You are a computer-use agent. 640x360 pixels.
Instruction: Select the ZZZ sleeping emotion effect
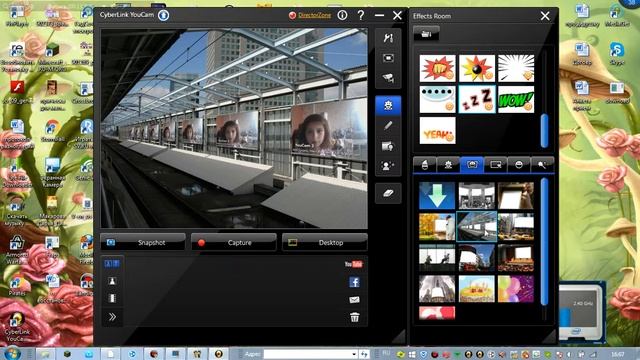pyautogui.click(x=476, y=99)
